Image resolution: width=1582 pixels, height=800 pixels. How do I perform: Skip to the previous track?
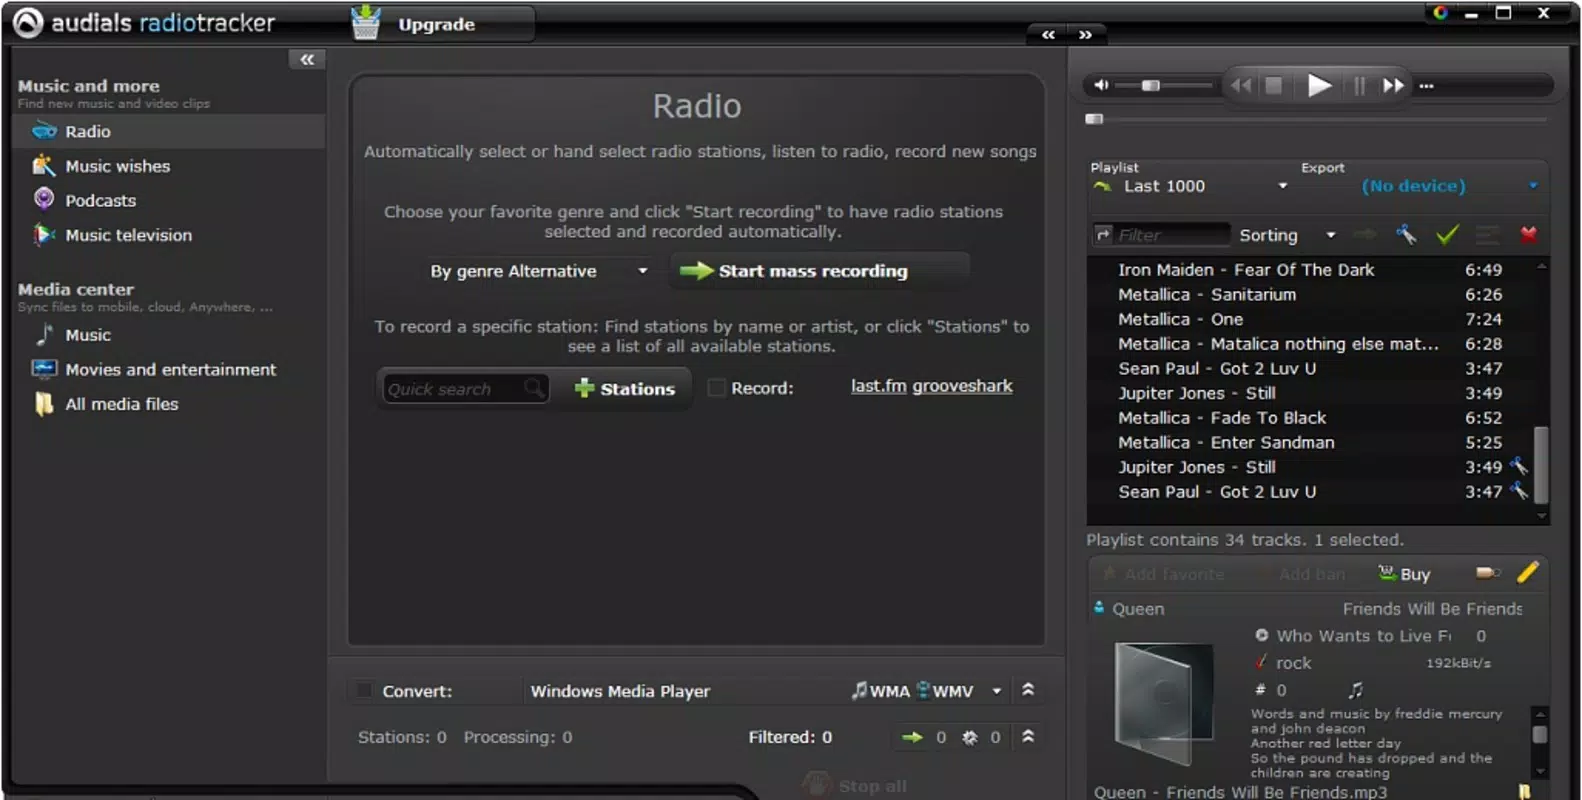pos(1241,85)
